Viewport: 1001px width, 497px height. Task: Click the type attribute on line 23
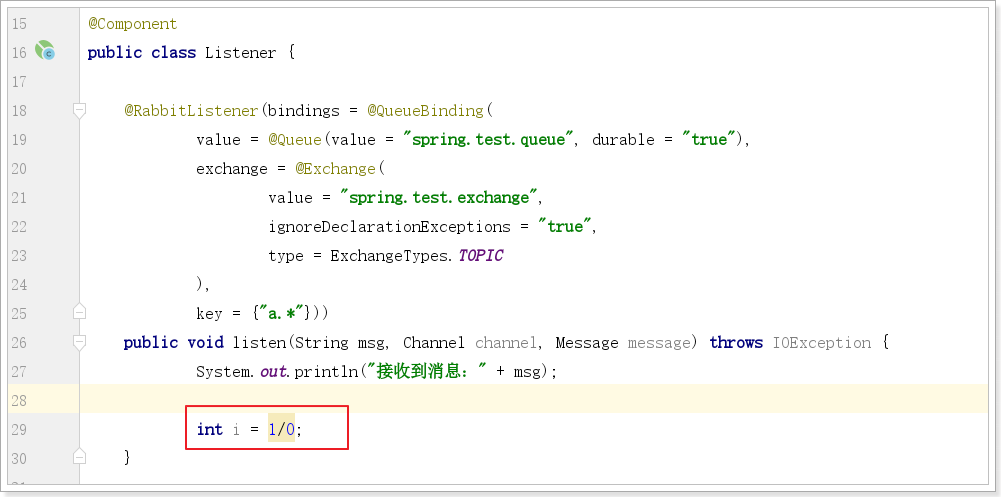(286, 256)
